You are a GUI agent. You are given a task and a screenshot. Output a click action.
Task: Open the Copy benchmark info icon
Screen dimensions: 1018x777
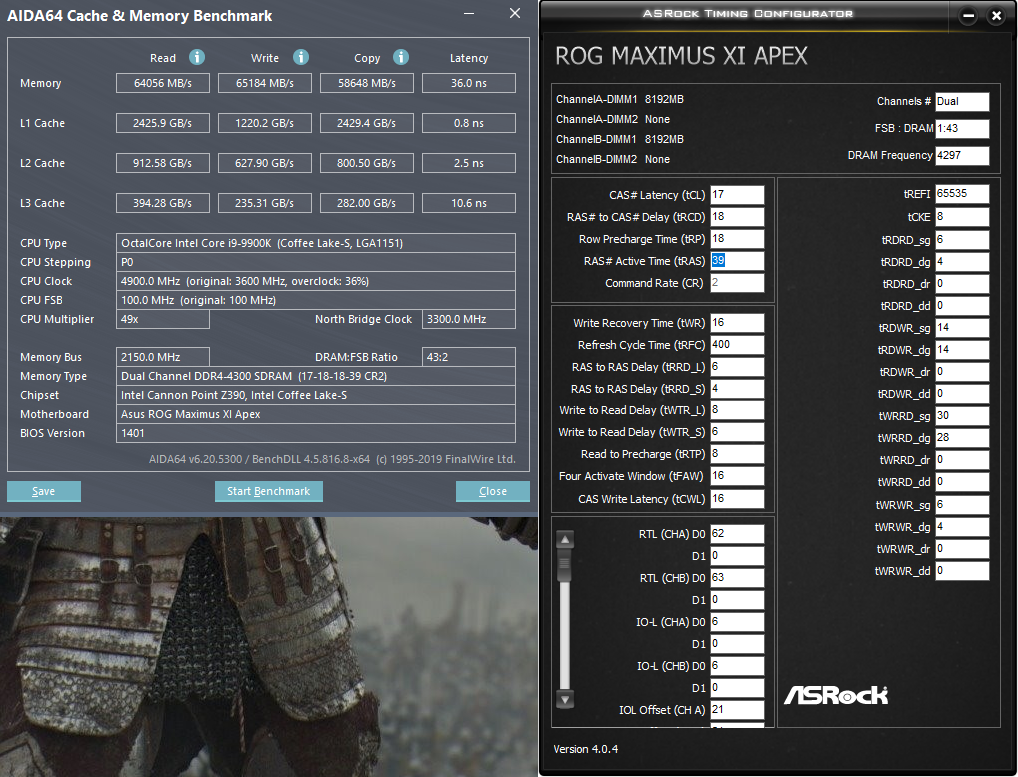click(401, 57)
